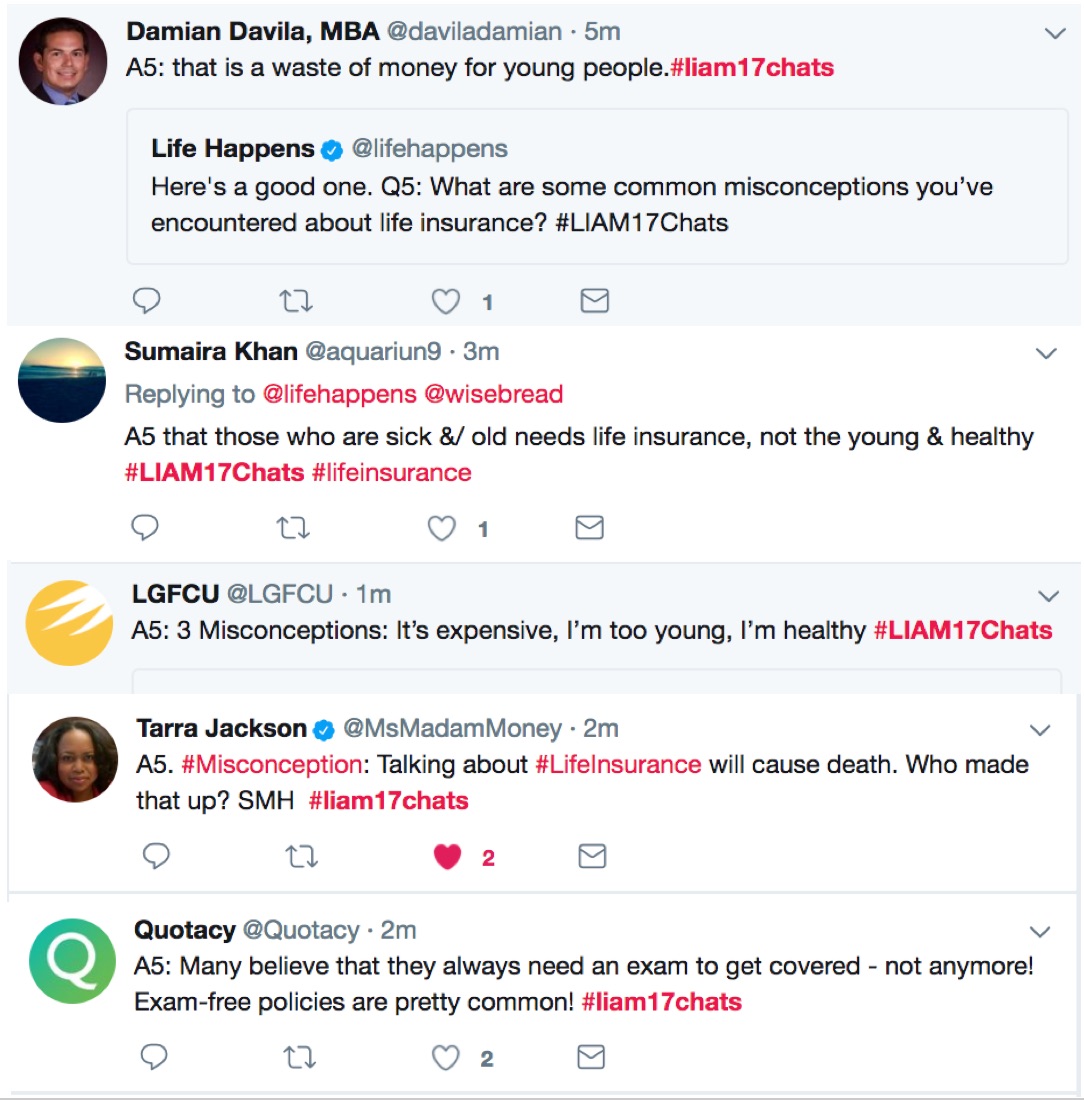Retweet Damian Davila's tweet
The width and height of the screenshot is (1084, 1100).
point(295,300)
